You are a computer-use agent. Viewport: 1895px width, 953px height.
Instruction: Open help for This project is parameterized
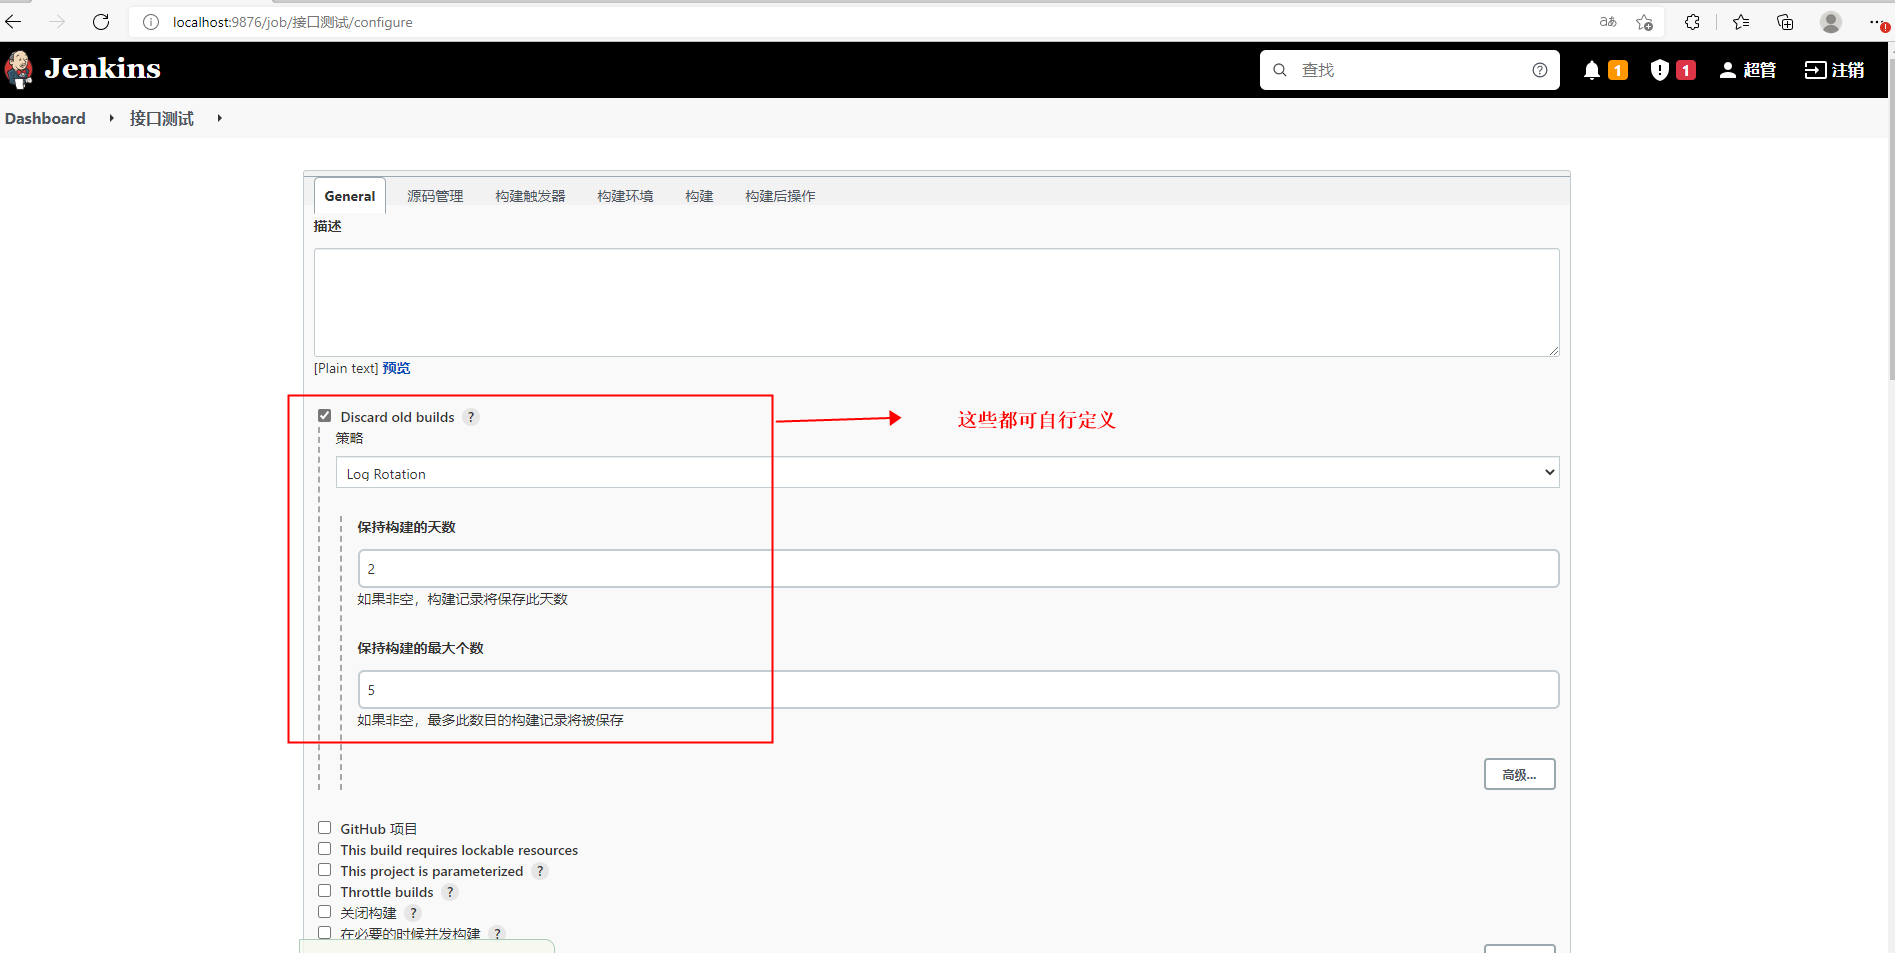point(540,871)
